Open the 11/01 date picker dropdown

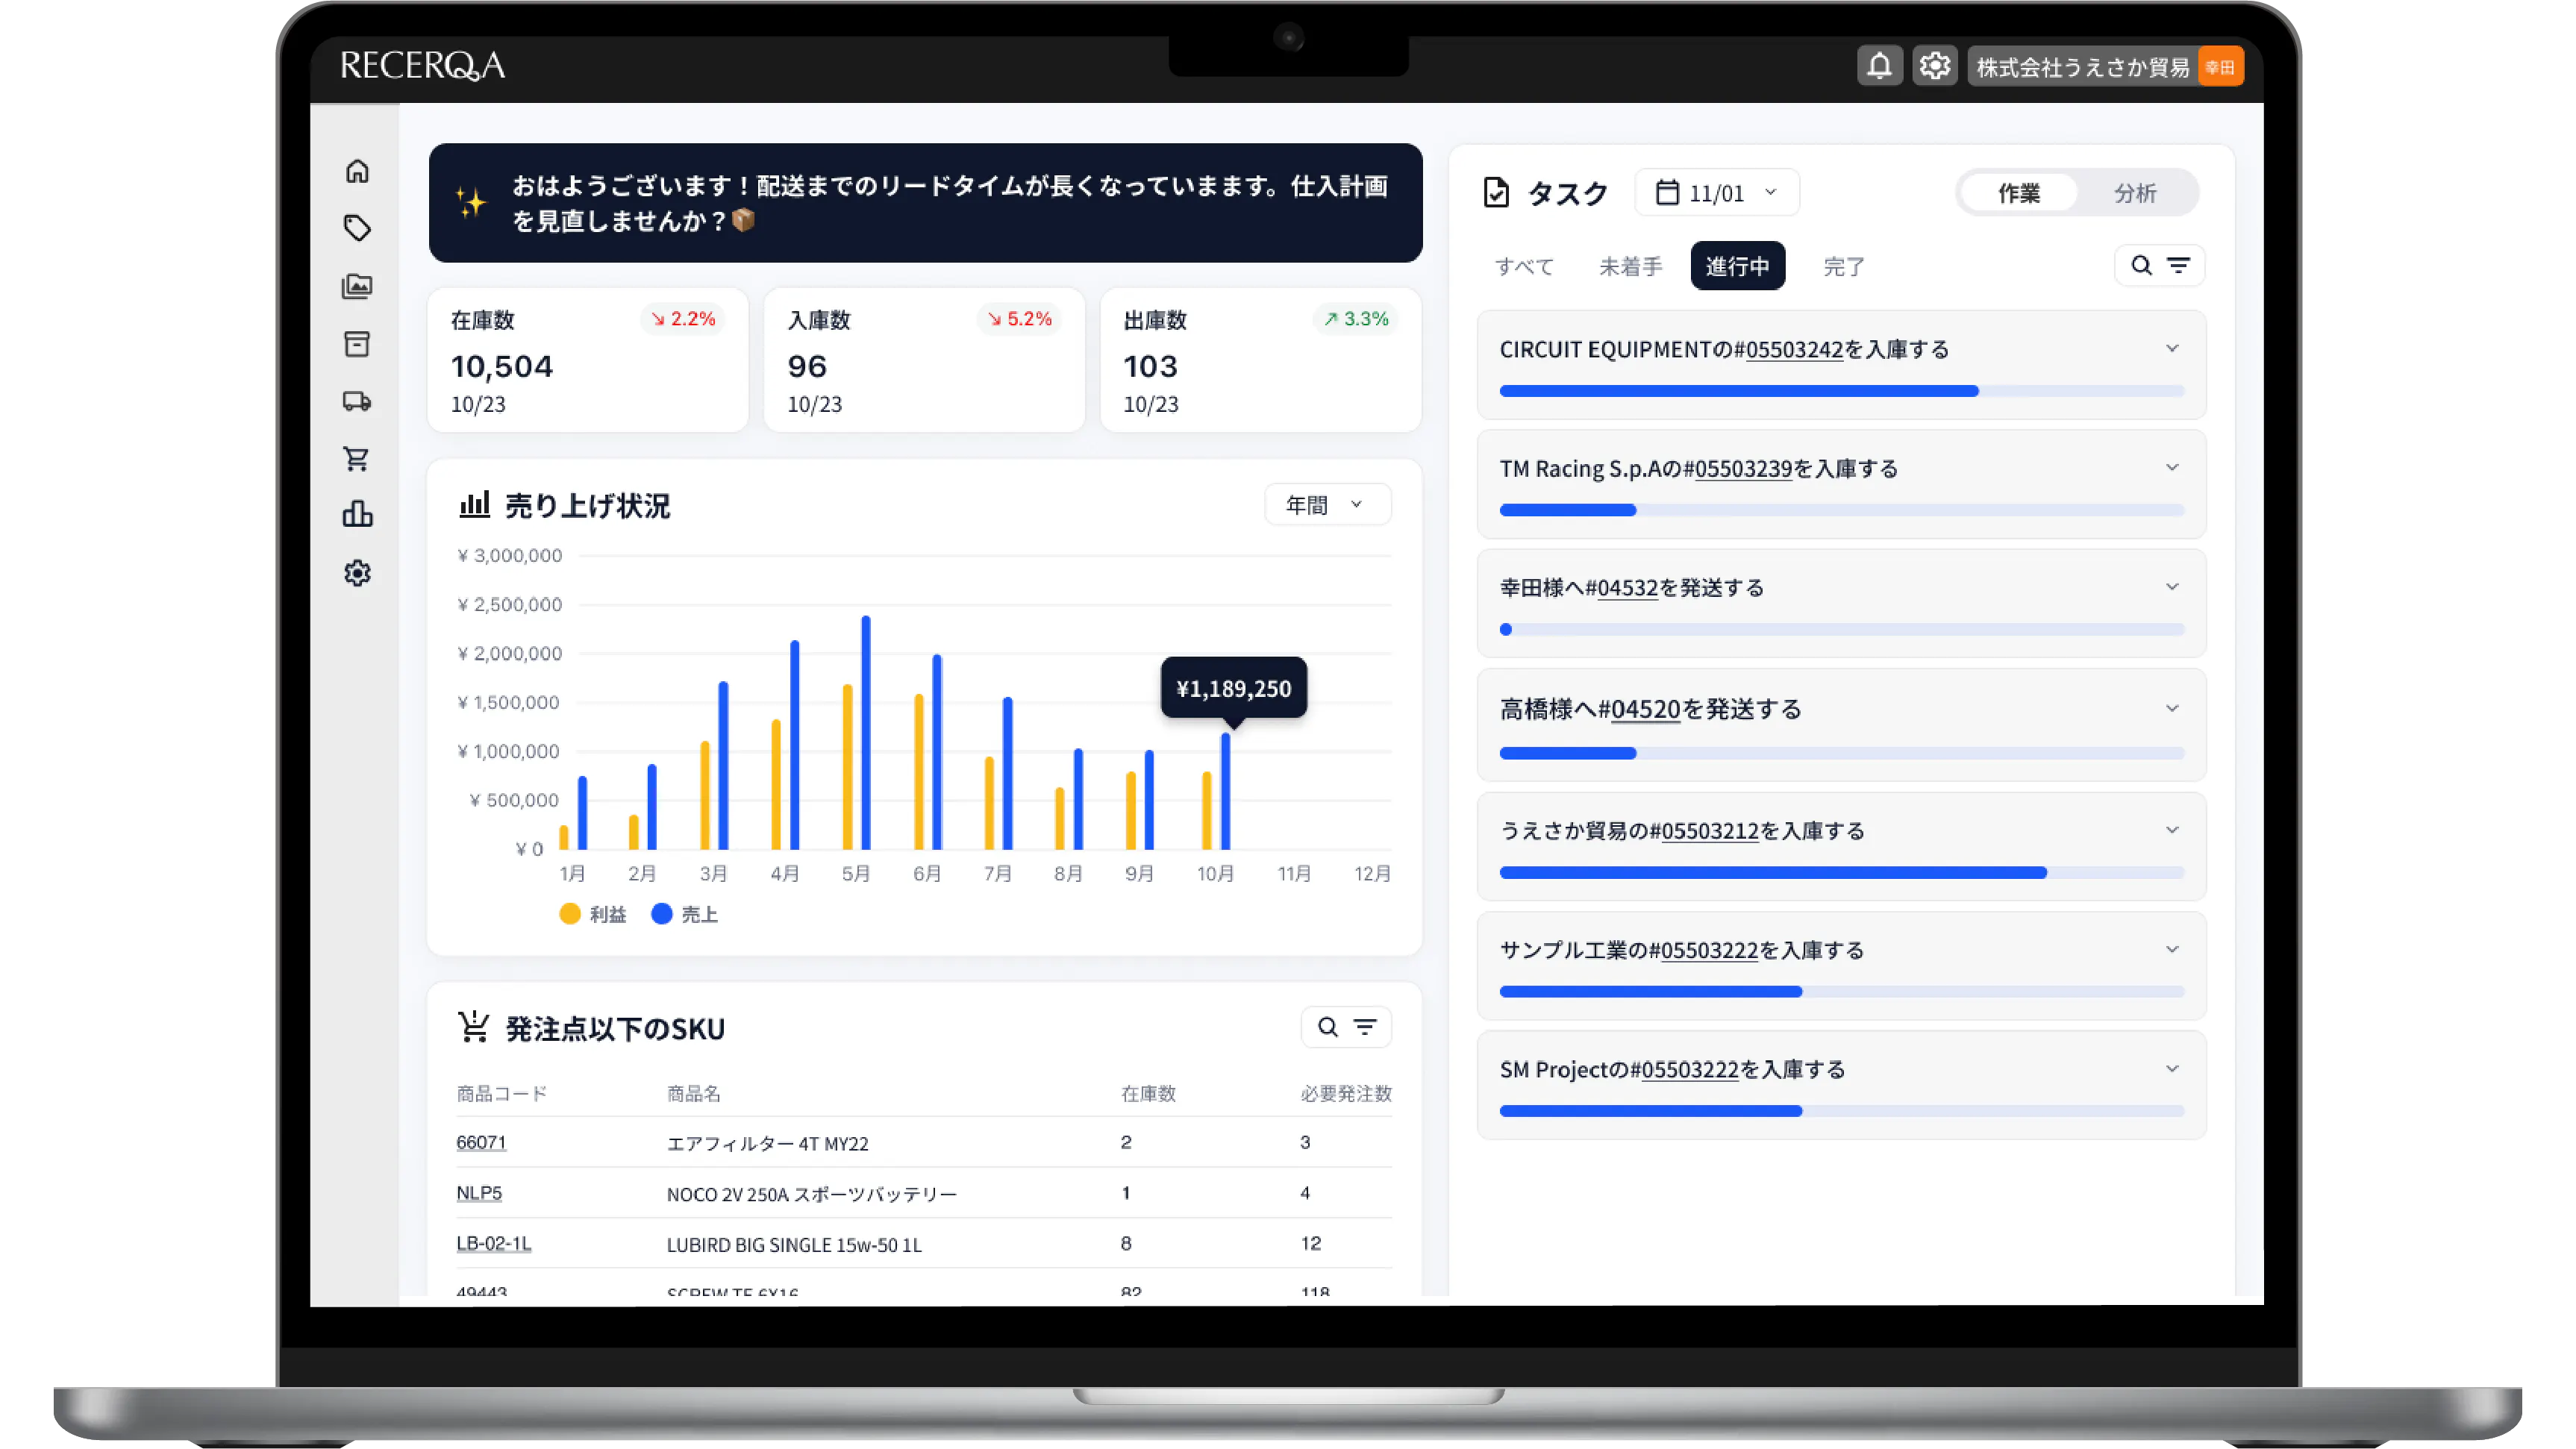point(1716,191)
